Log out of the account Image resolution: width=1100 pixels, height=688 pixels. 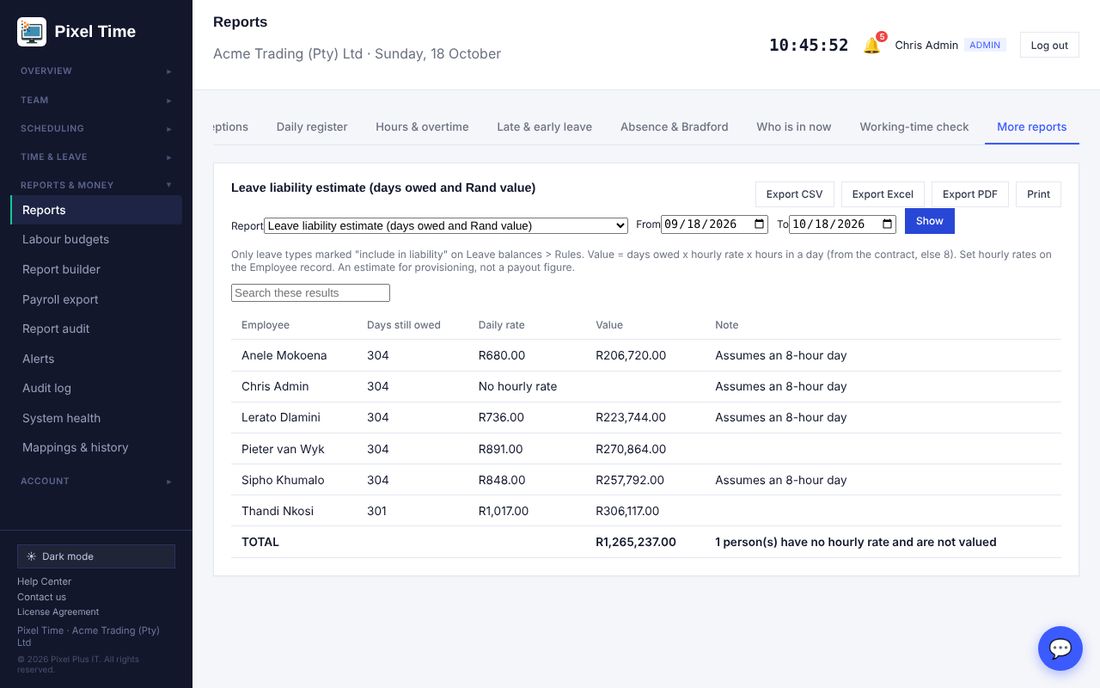1049,45
